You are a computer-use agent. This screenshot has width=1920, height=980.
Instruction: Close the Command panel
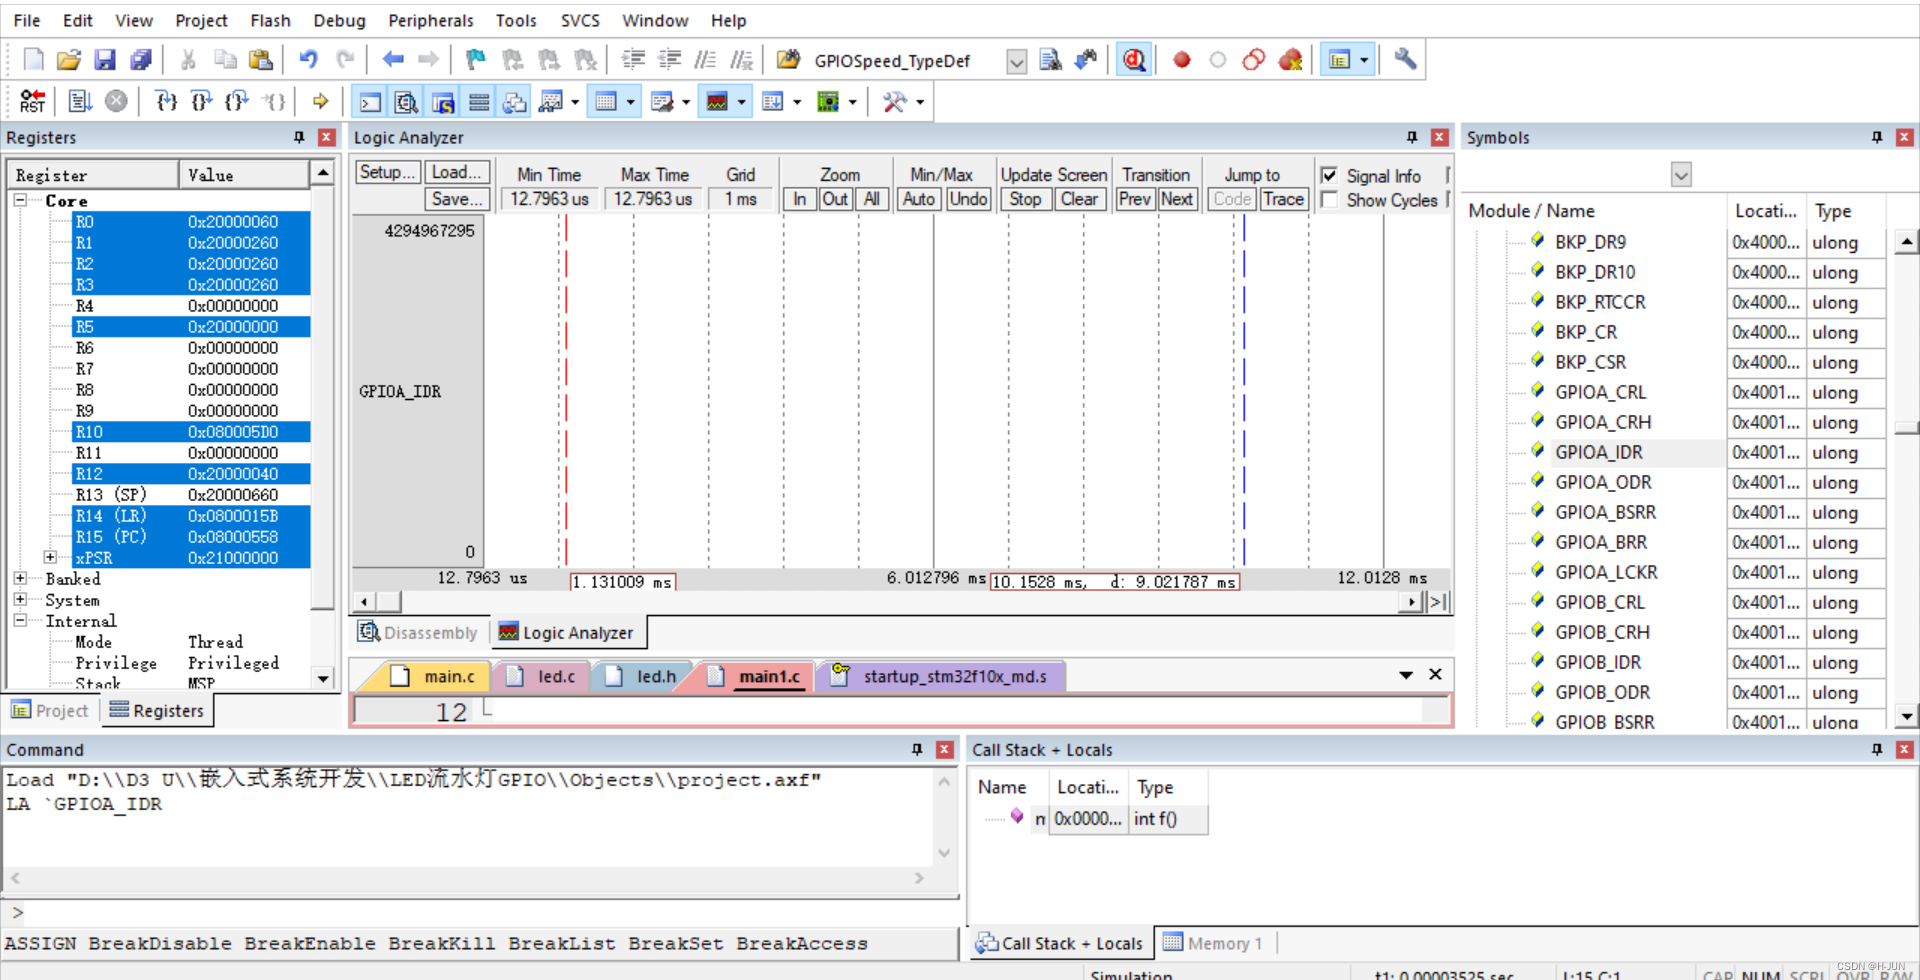[x=945, y=749]
